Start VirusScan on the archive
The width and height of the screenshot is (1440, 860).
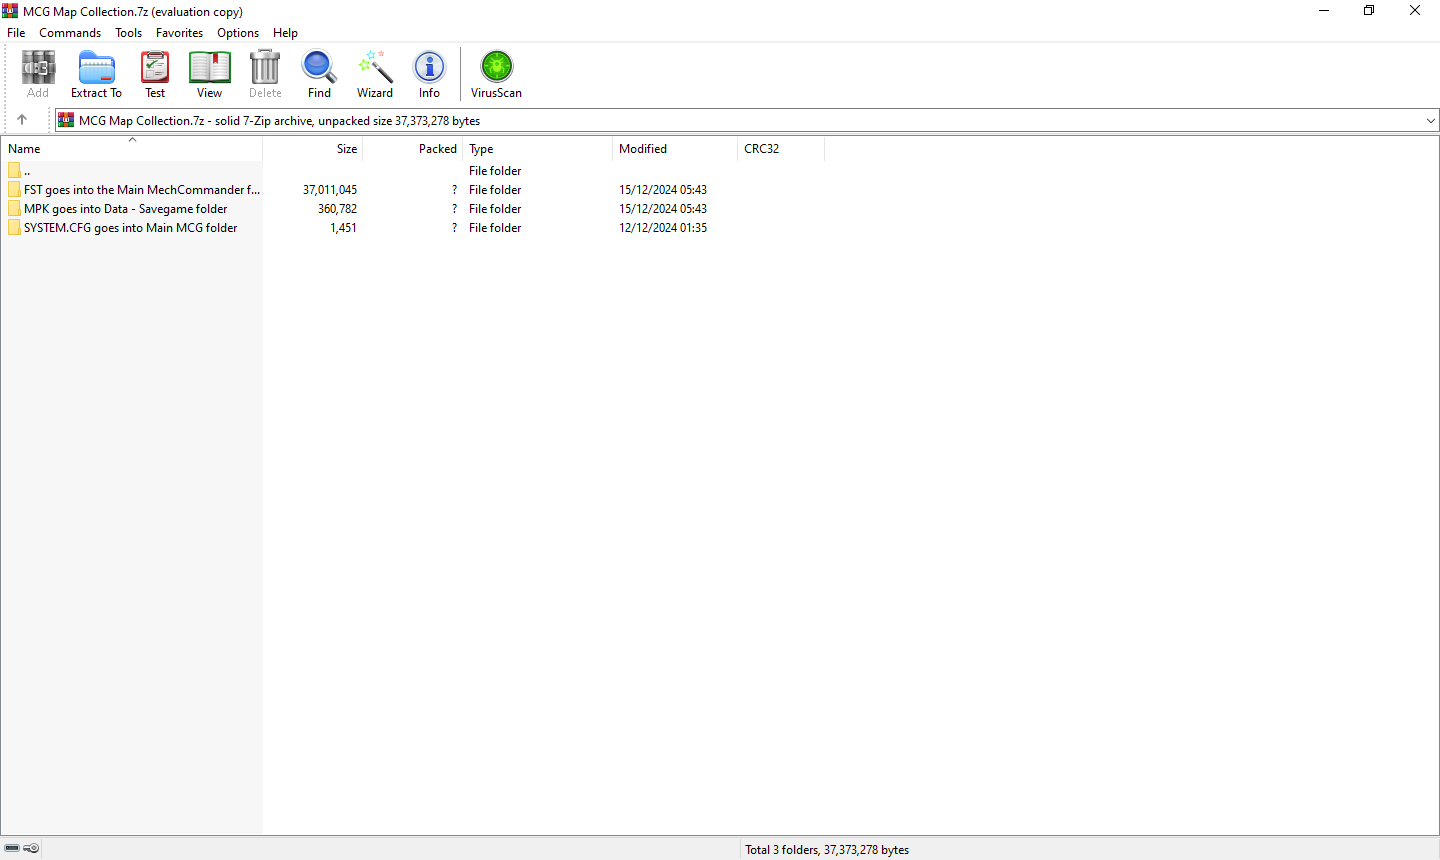(496, 74)
